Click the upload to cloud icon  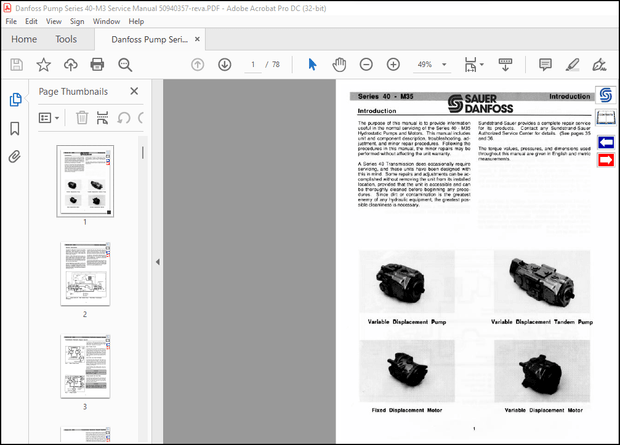coord(71,64)
